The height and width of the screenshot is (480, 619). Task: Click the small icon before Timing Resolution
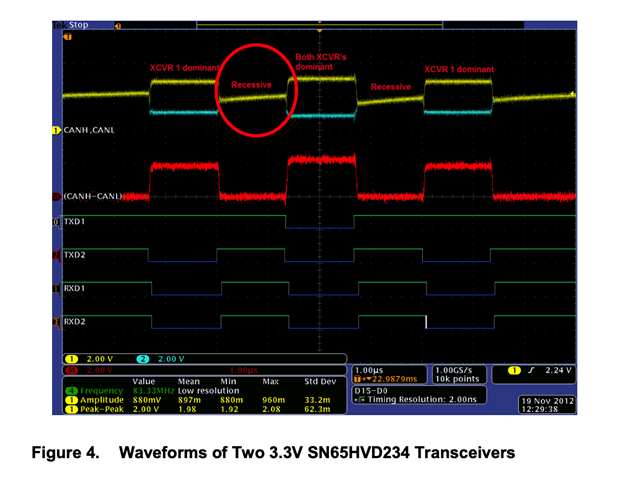click(x=359, y=400)
